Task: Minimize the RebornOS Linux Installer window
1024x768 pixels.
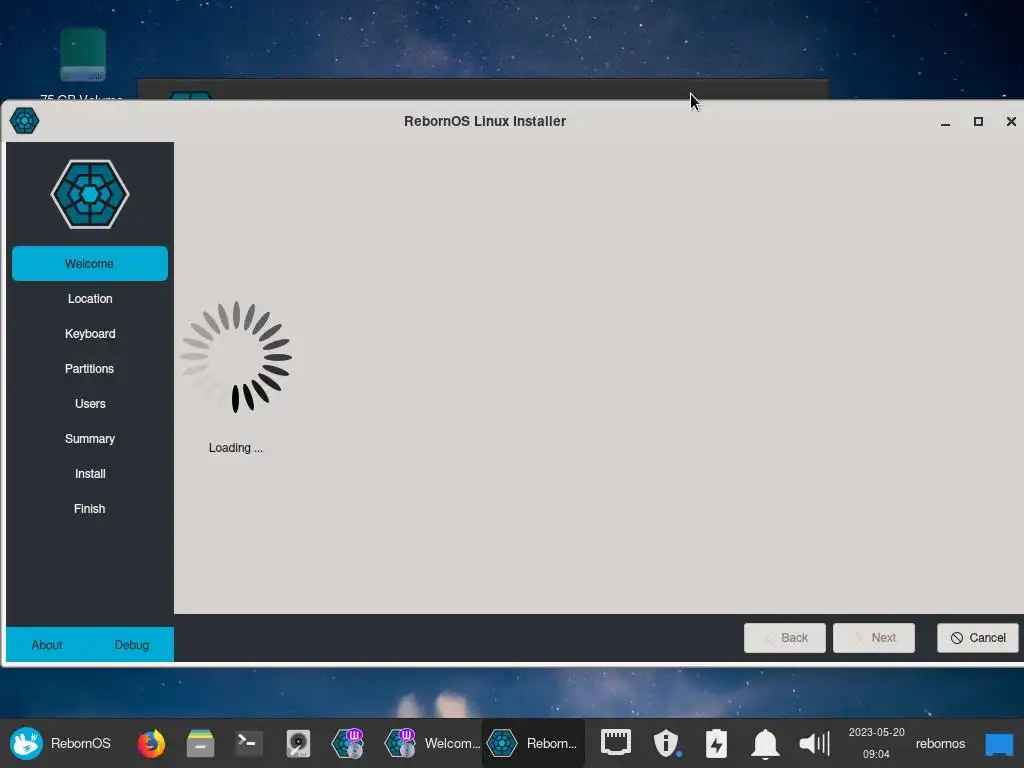Action: pyautogui.click(x=945, y=121)
